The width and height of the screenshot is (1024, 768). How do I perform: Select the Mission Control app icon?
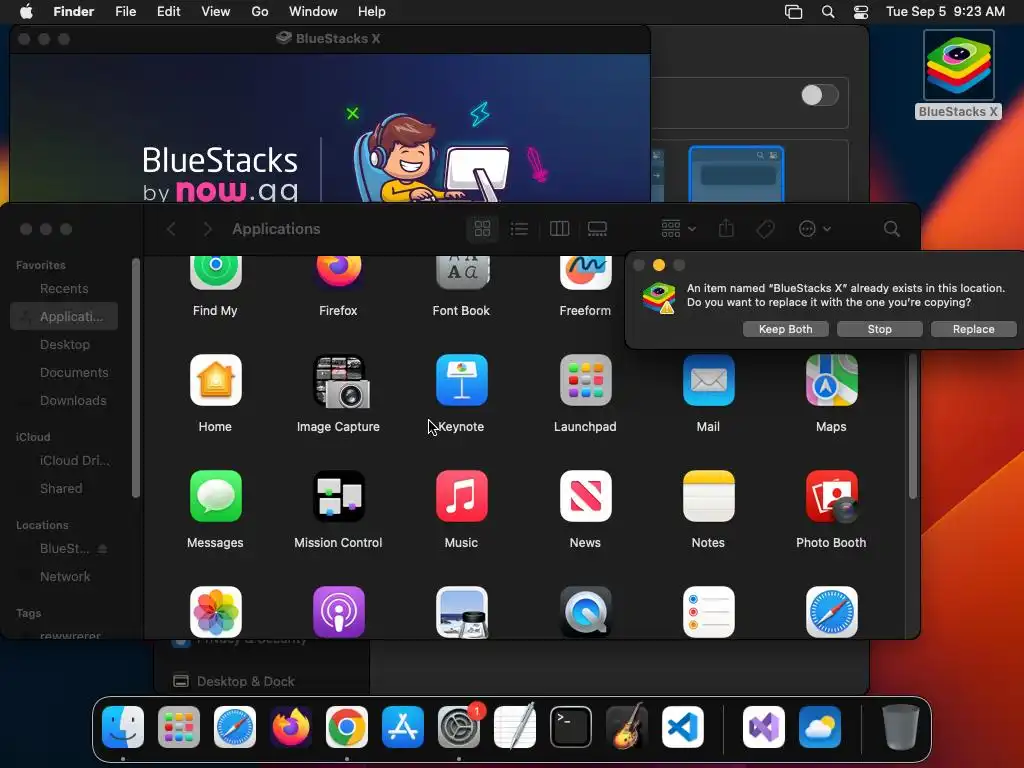(x=338, y=496)
